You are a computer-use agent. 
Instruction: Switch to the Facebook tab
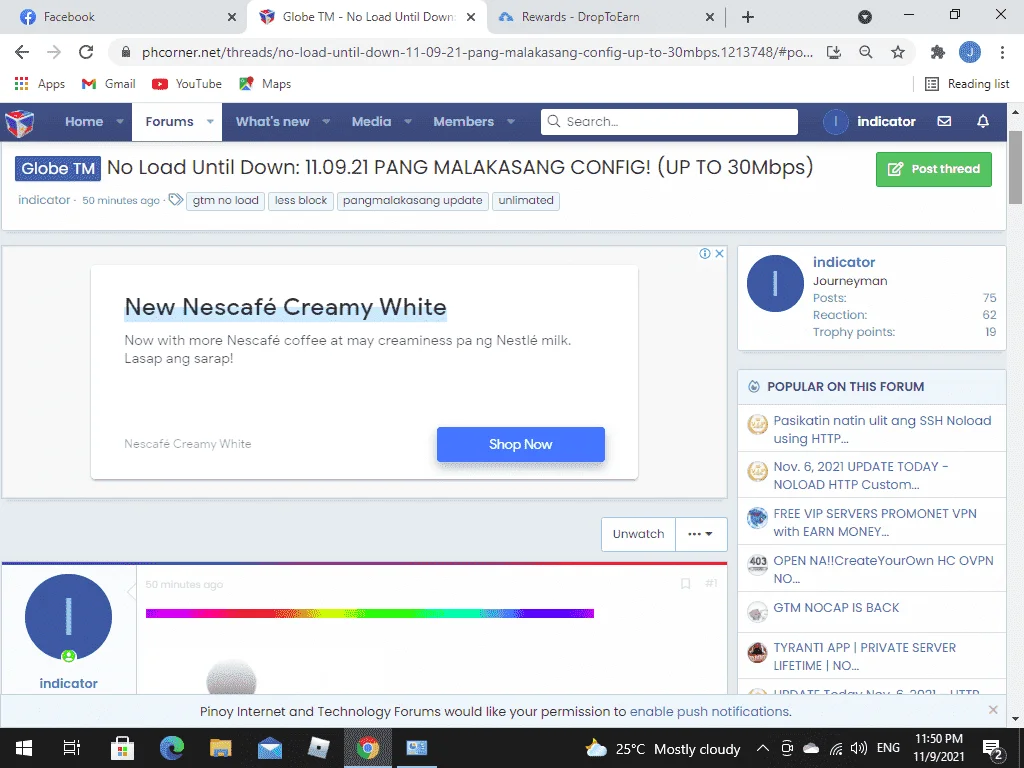pos(123,17)
